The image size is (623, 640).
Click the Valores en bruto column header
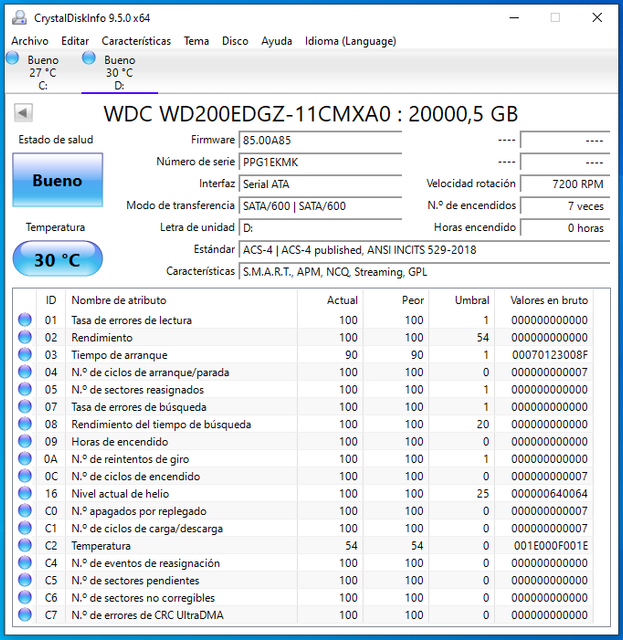[x=544, y=300]
